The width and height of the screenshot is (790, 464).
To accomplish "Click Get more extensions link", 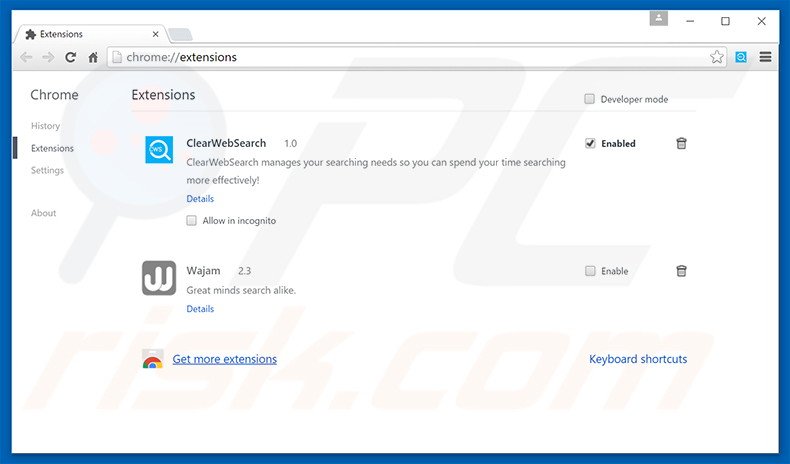I will (225, 359).
